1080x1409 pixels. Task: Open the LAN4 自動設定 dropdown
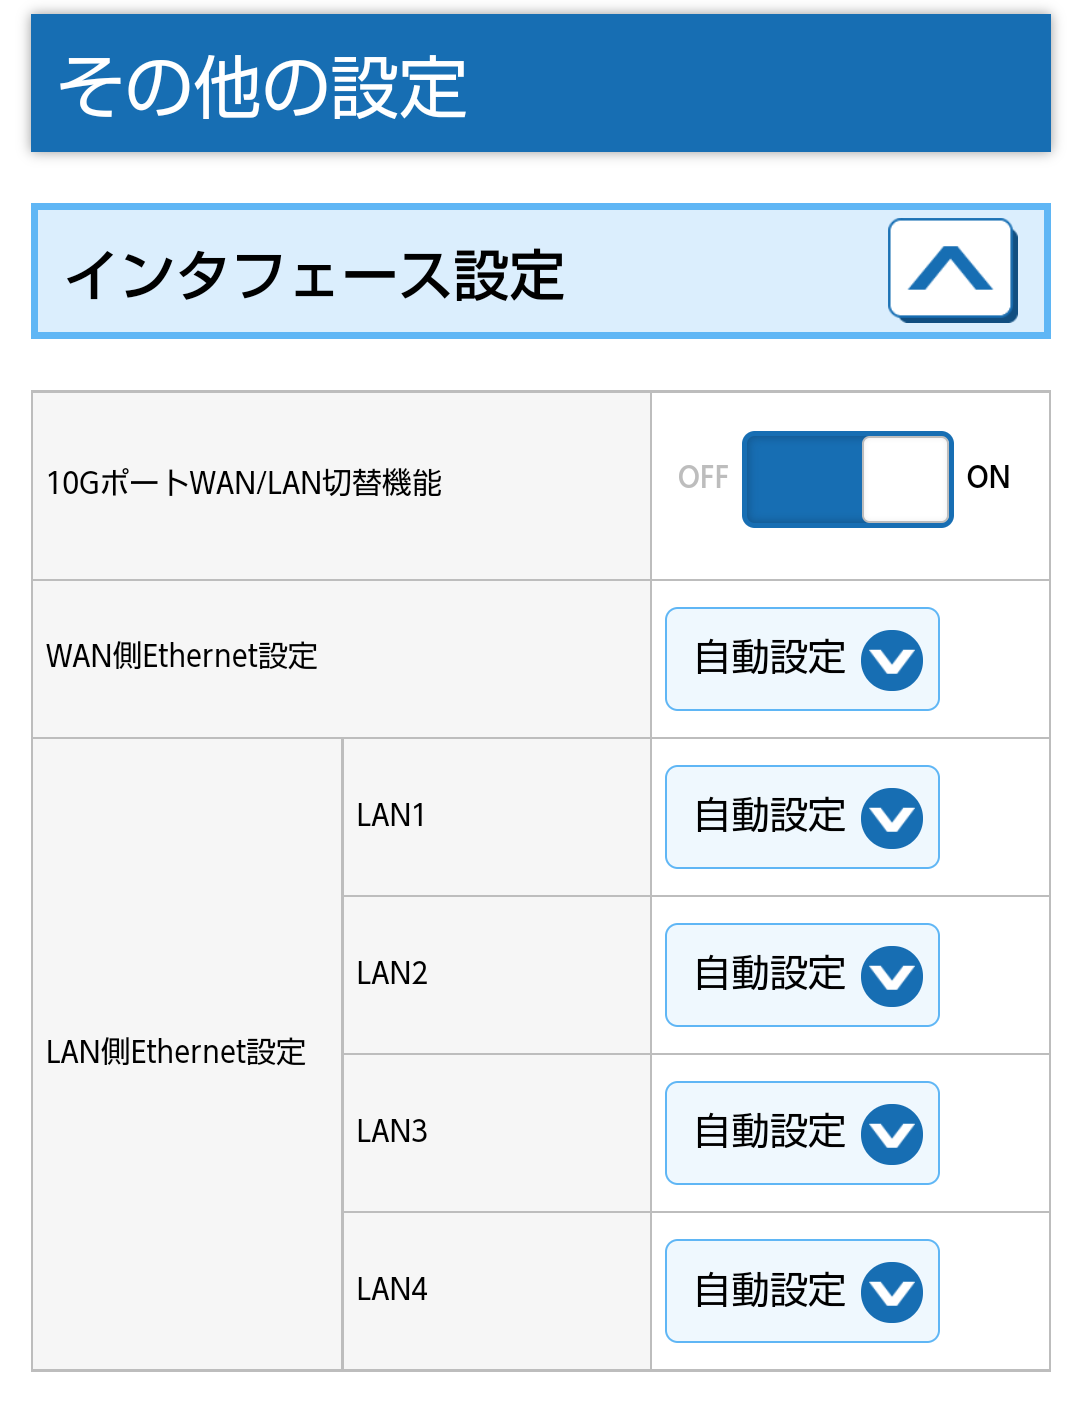pyautogui.click(x=770, y=1291)
